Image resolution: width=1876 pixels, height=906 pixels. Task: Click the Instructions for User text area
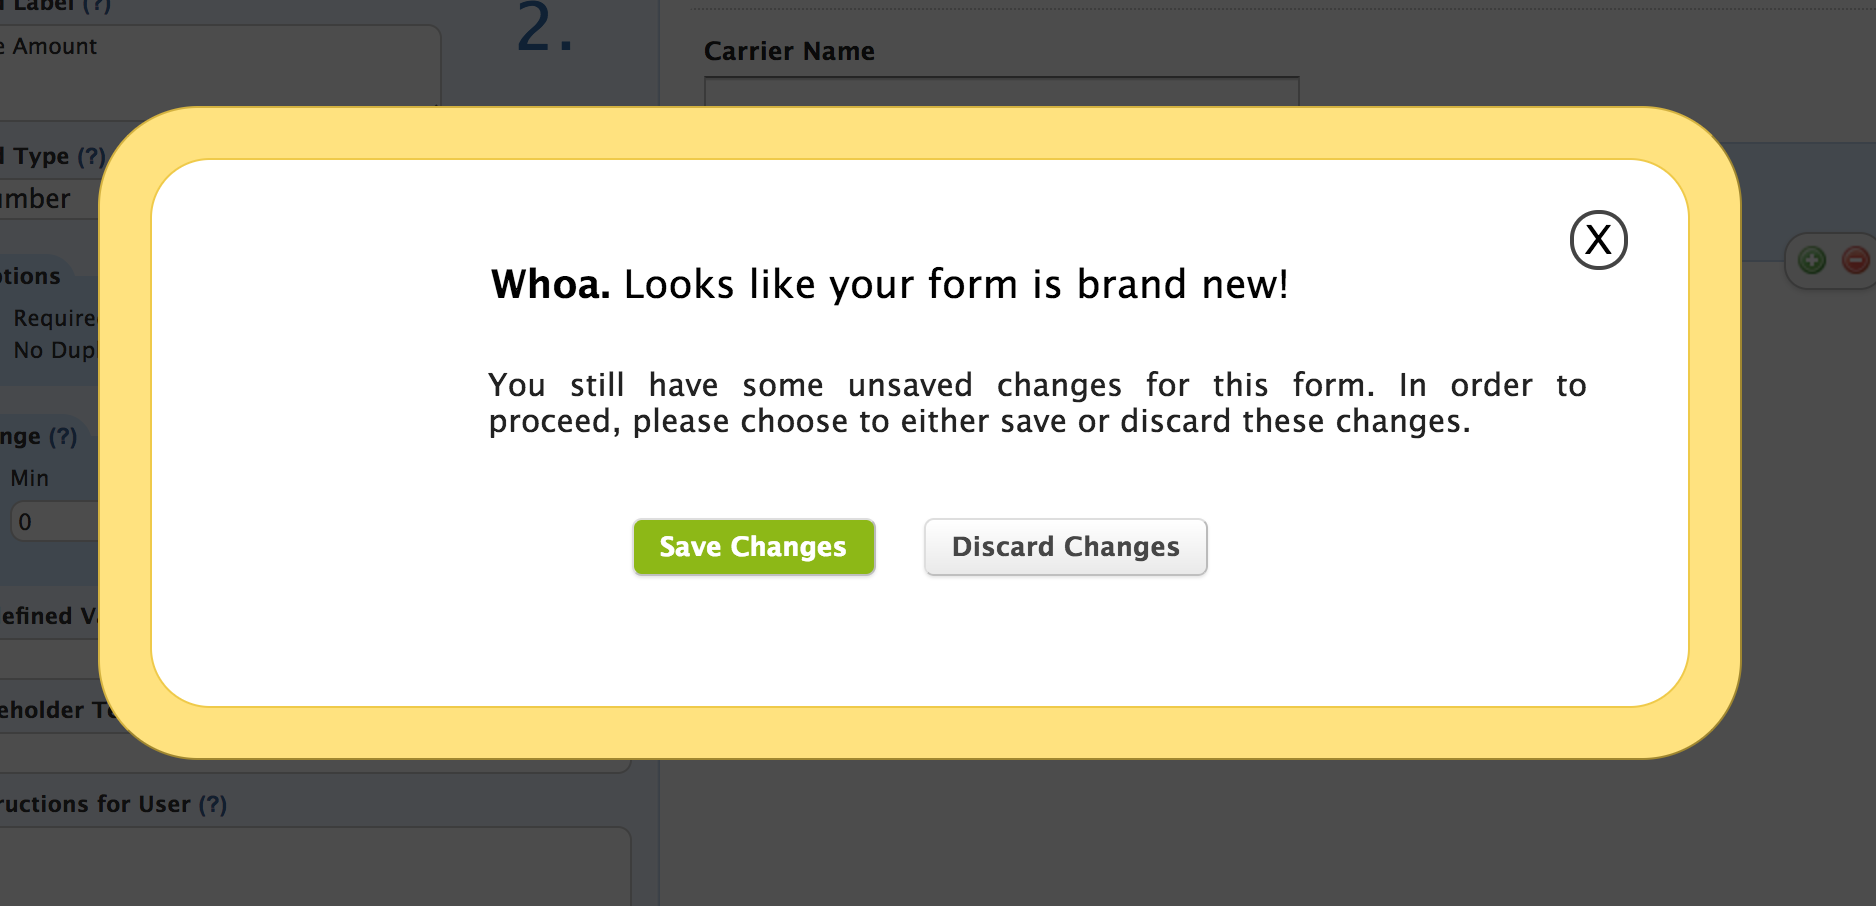point(315,867)
